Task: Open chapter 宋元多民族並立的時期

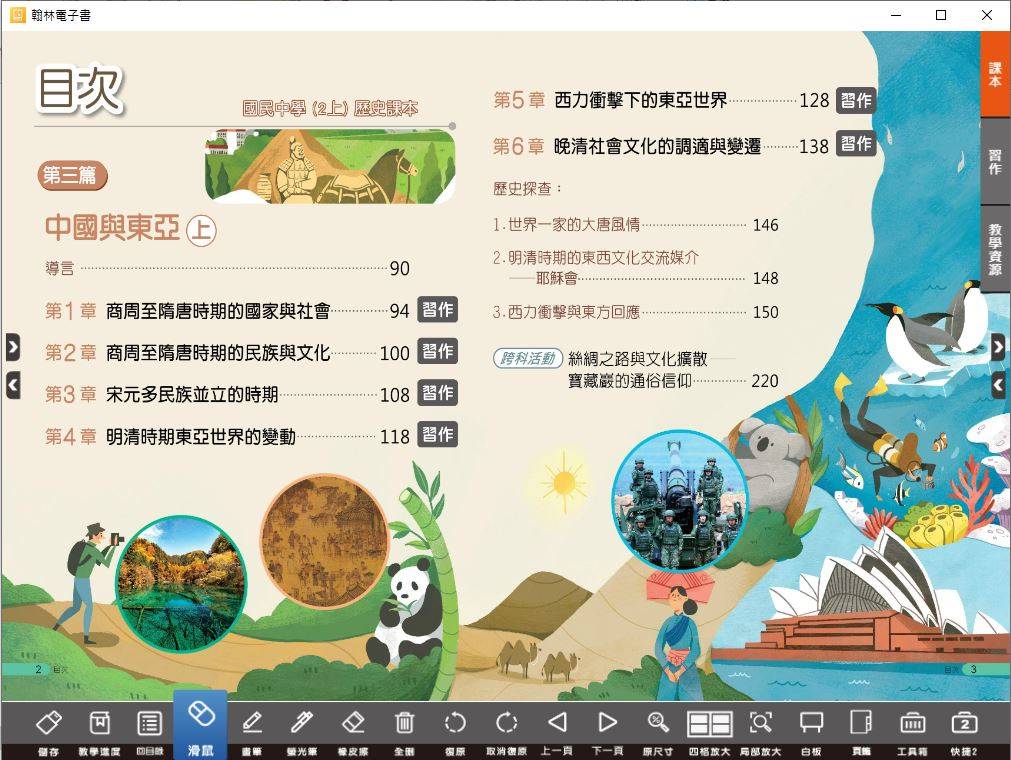Action: (192, 395)
